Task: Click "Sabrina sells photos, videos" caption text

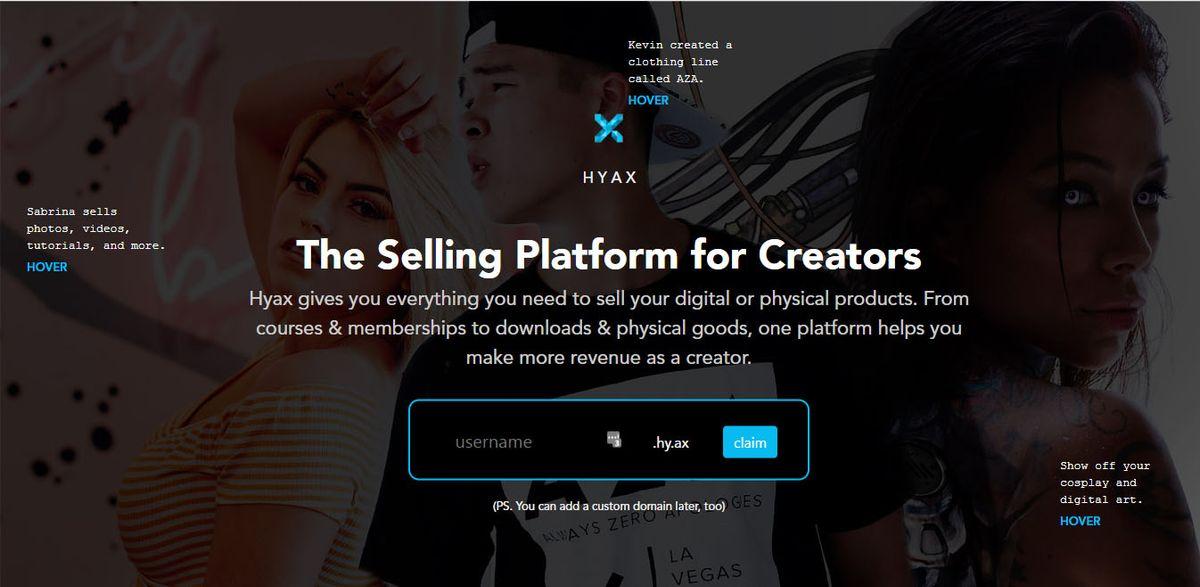Action: point(96,228)
